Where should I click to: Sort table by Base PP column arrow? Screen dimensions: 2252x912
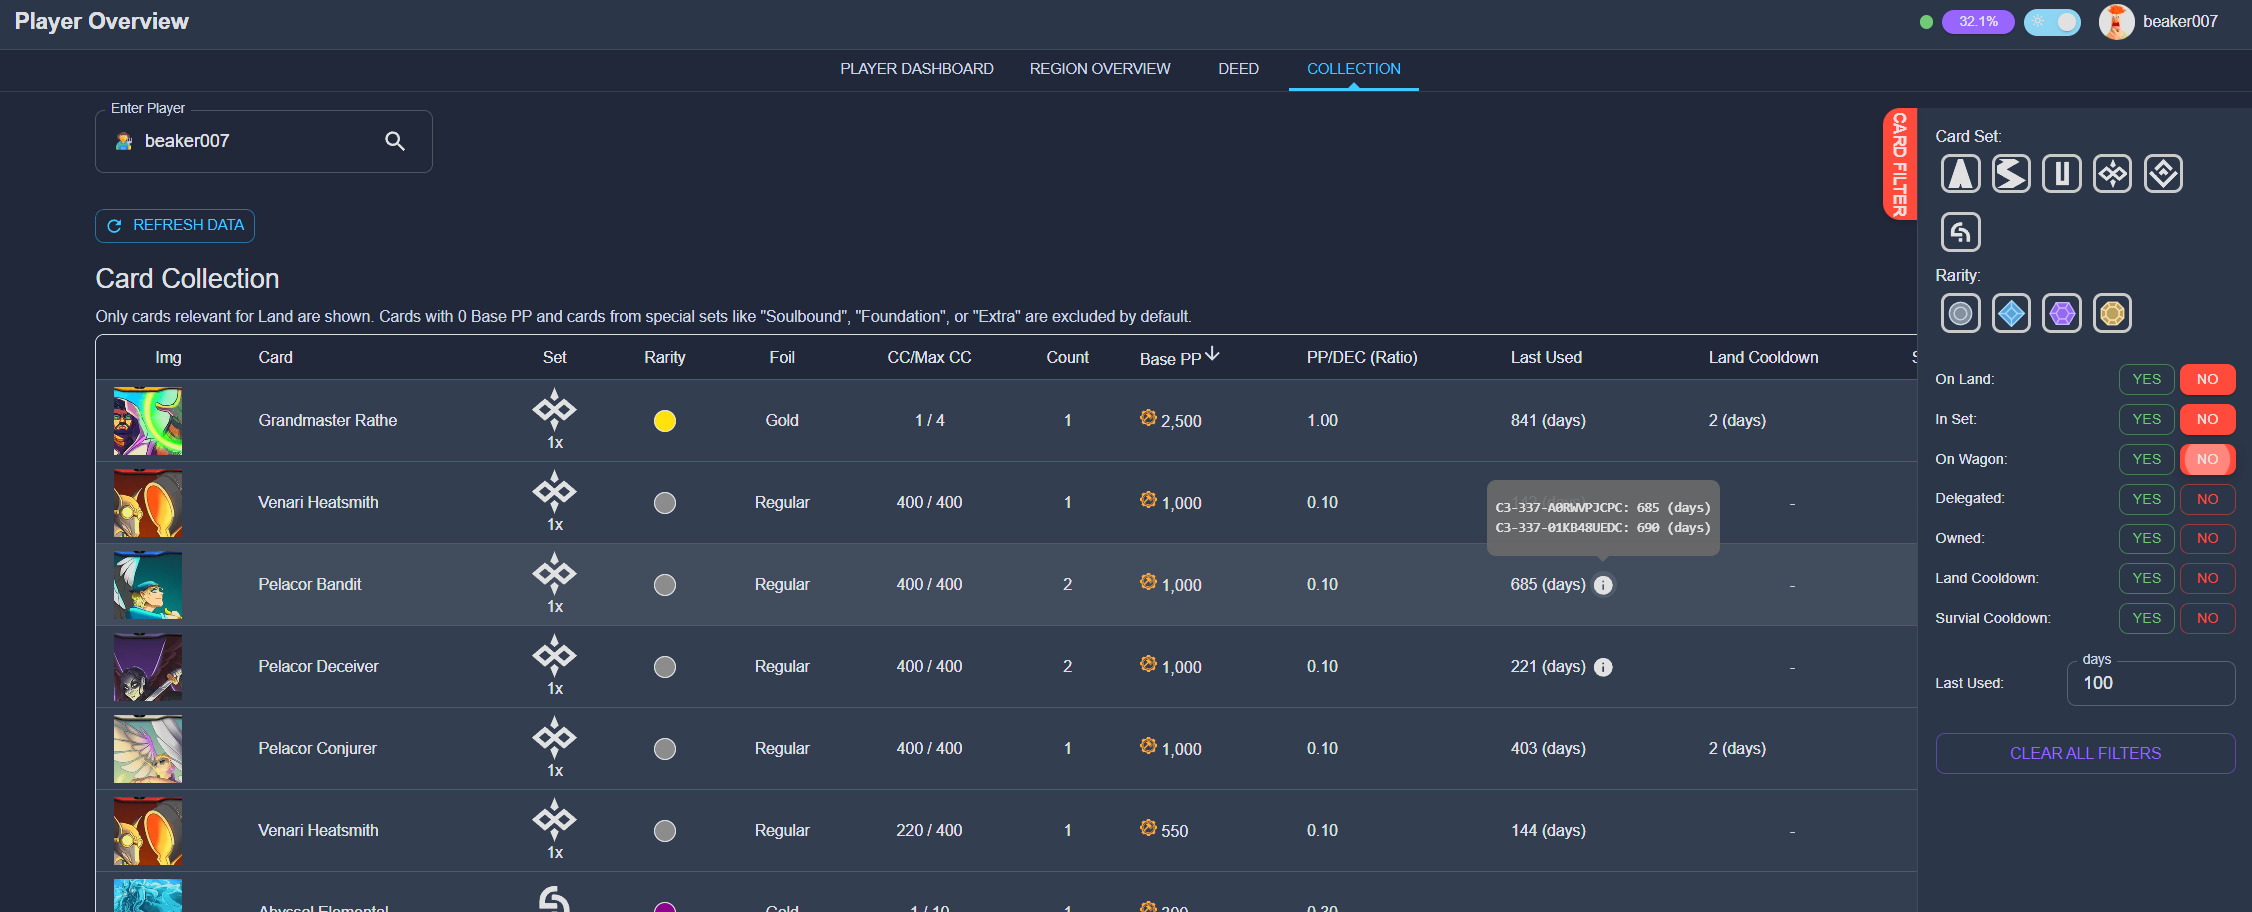click(1212, 355)
